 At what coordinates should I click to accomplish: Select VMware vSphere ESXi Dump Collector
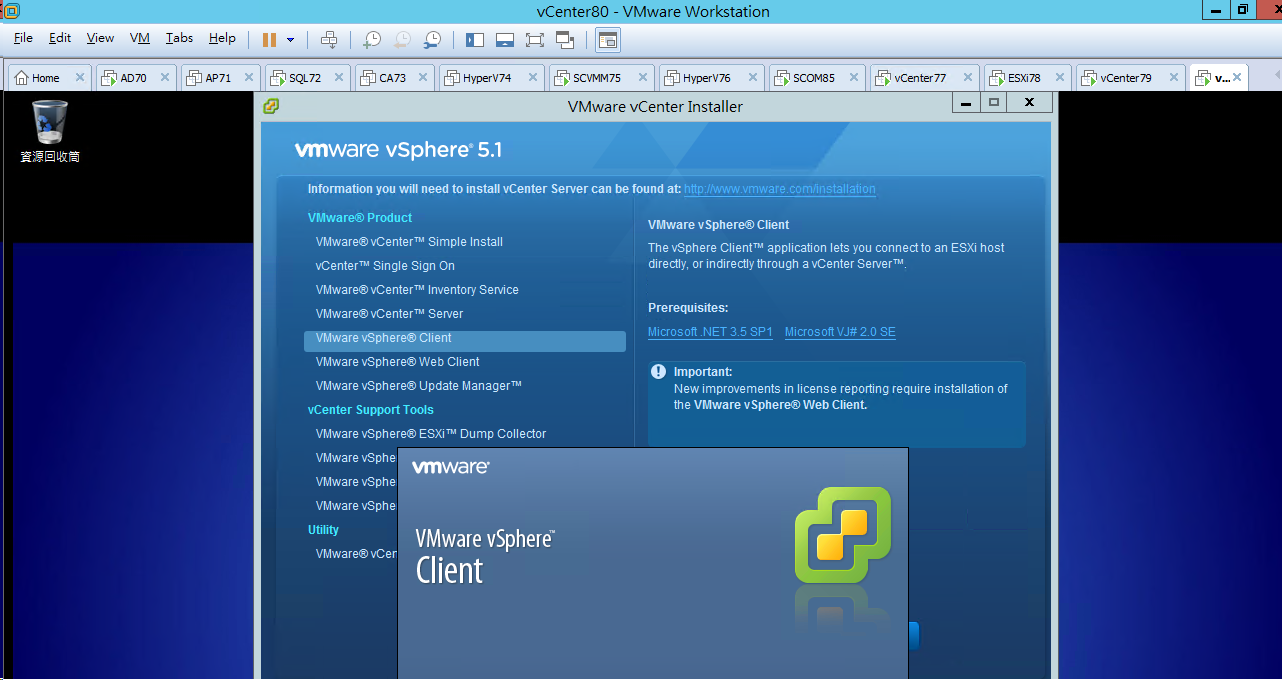click(x=431, y=434)
